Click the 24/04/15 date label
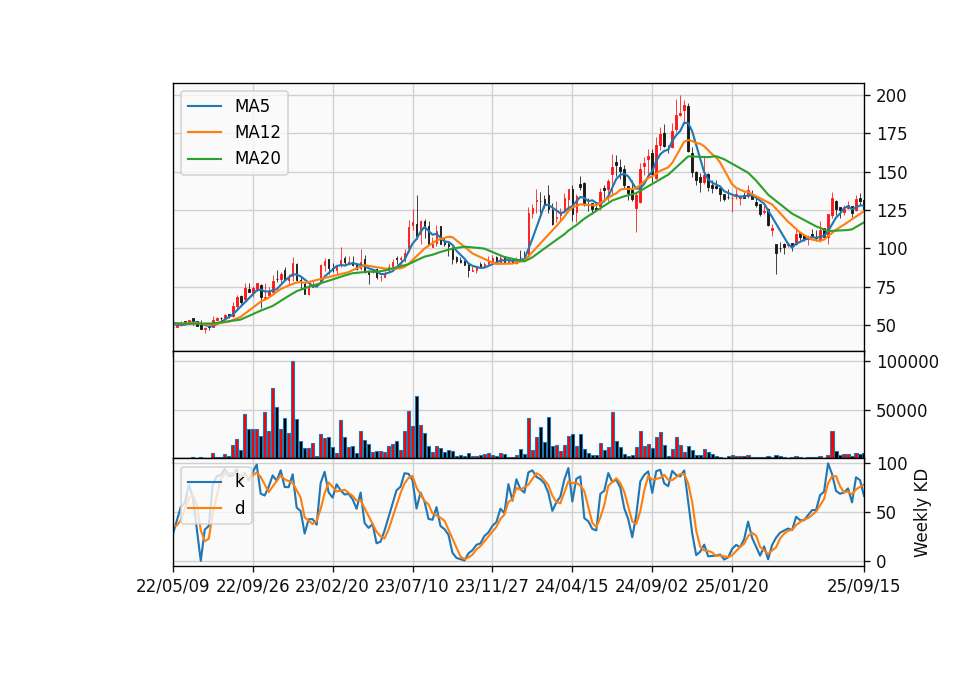 click(x=572, y=586)
